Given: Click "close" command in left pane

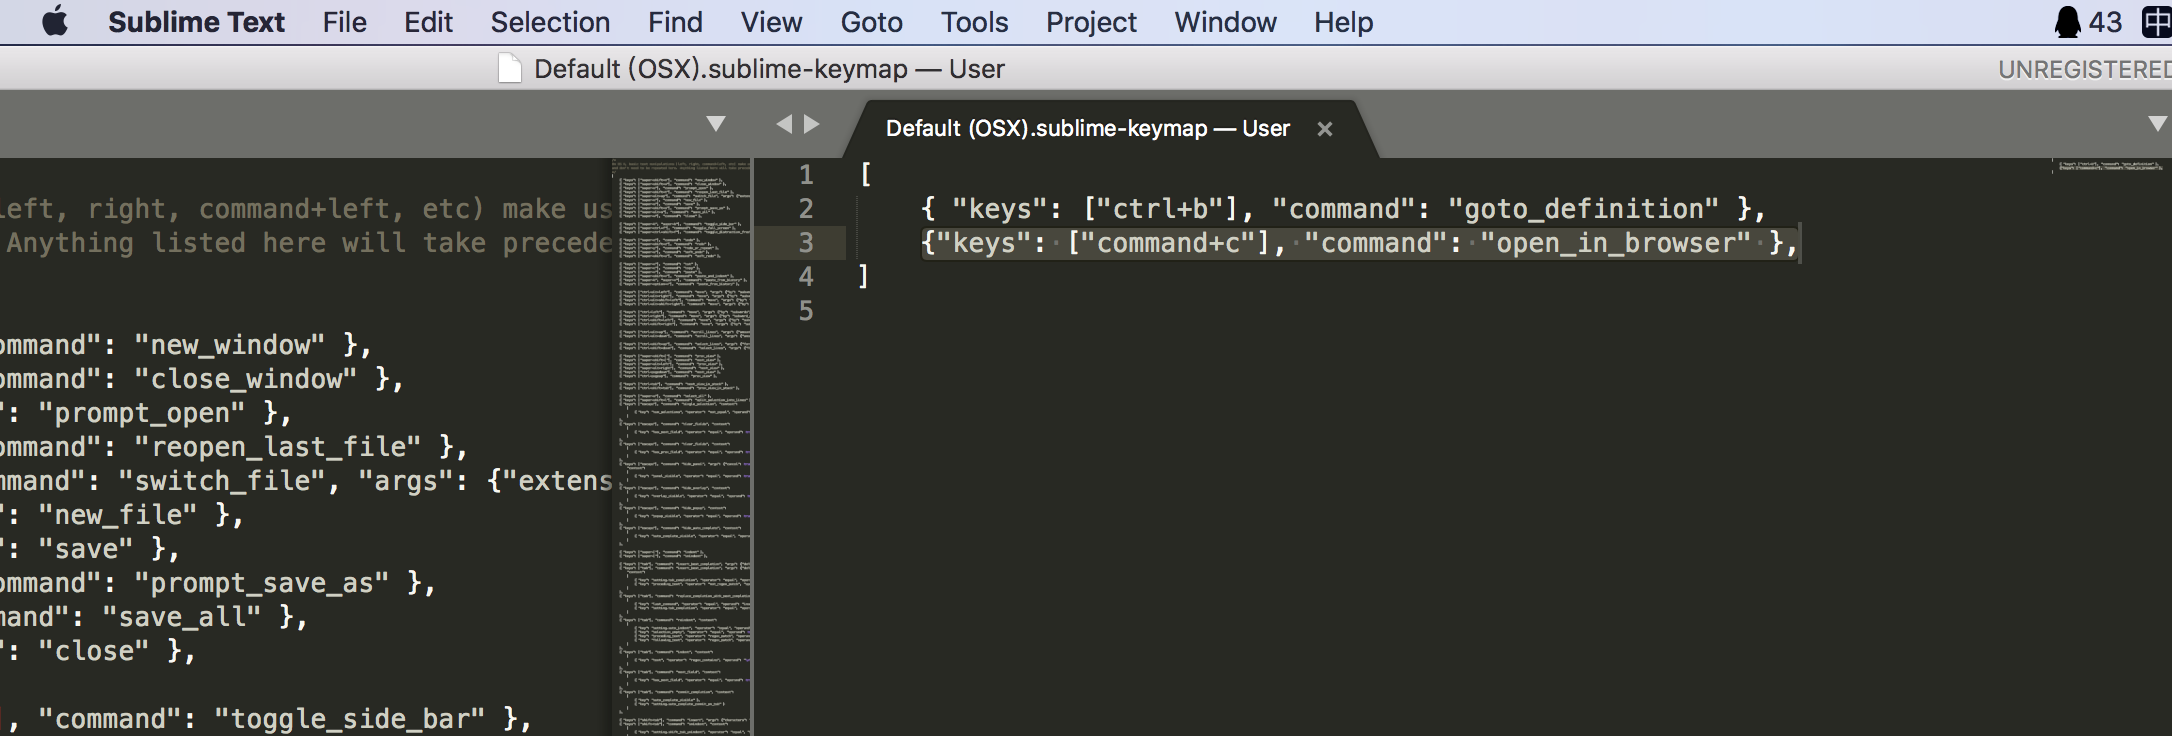Looking at the screenshot, I should point(94,651).
